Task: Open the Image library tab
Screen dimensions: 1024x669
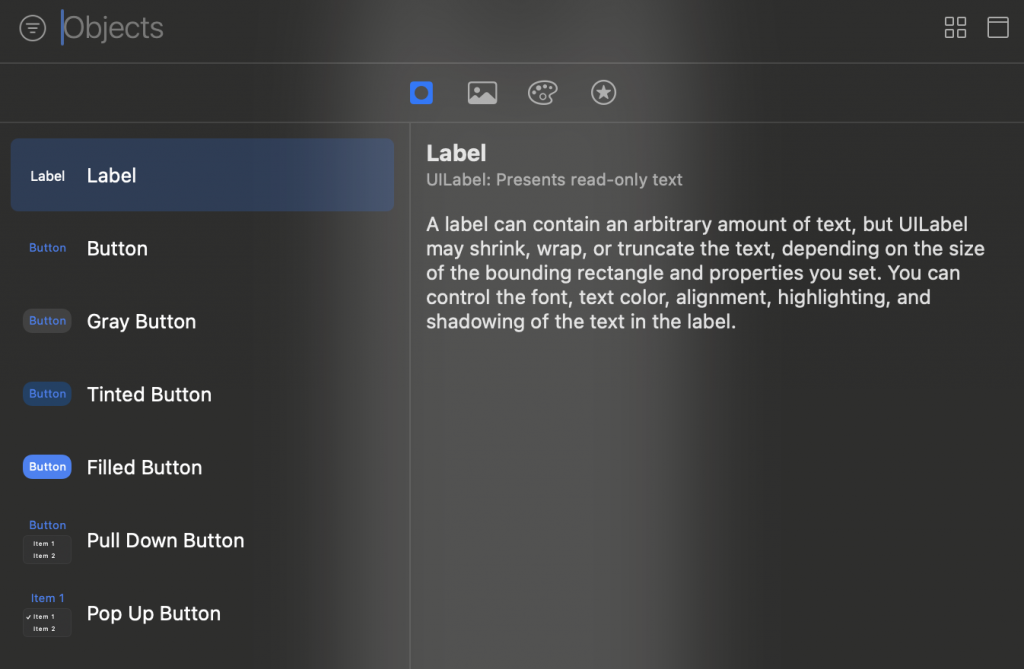Action: pyautogui.click(x=482, y=93)
